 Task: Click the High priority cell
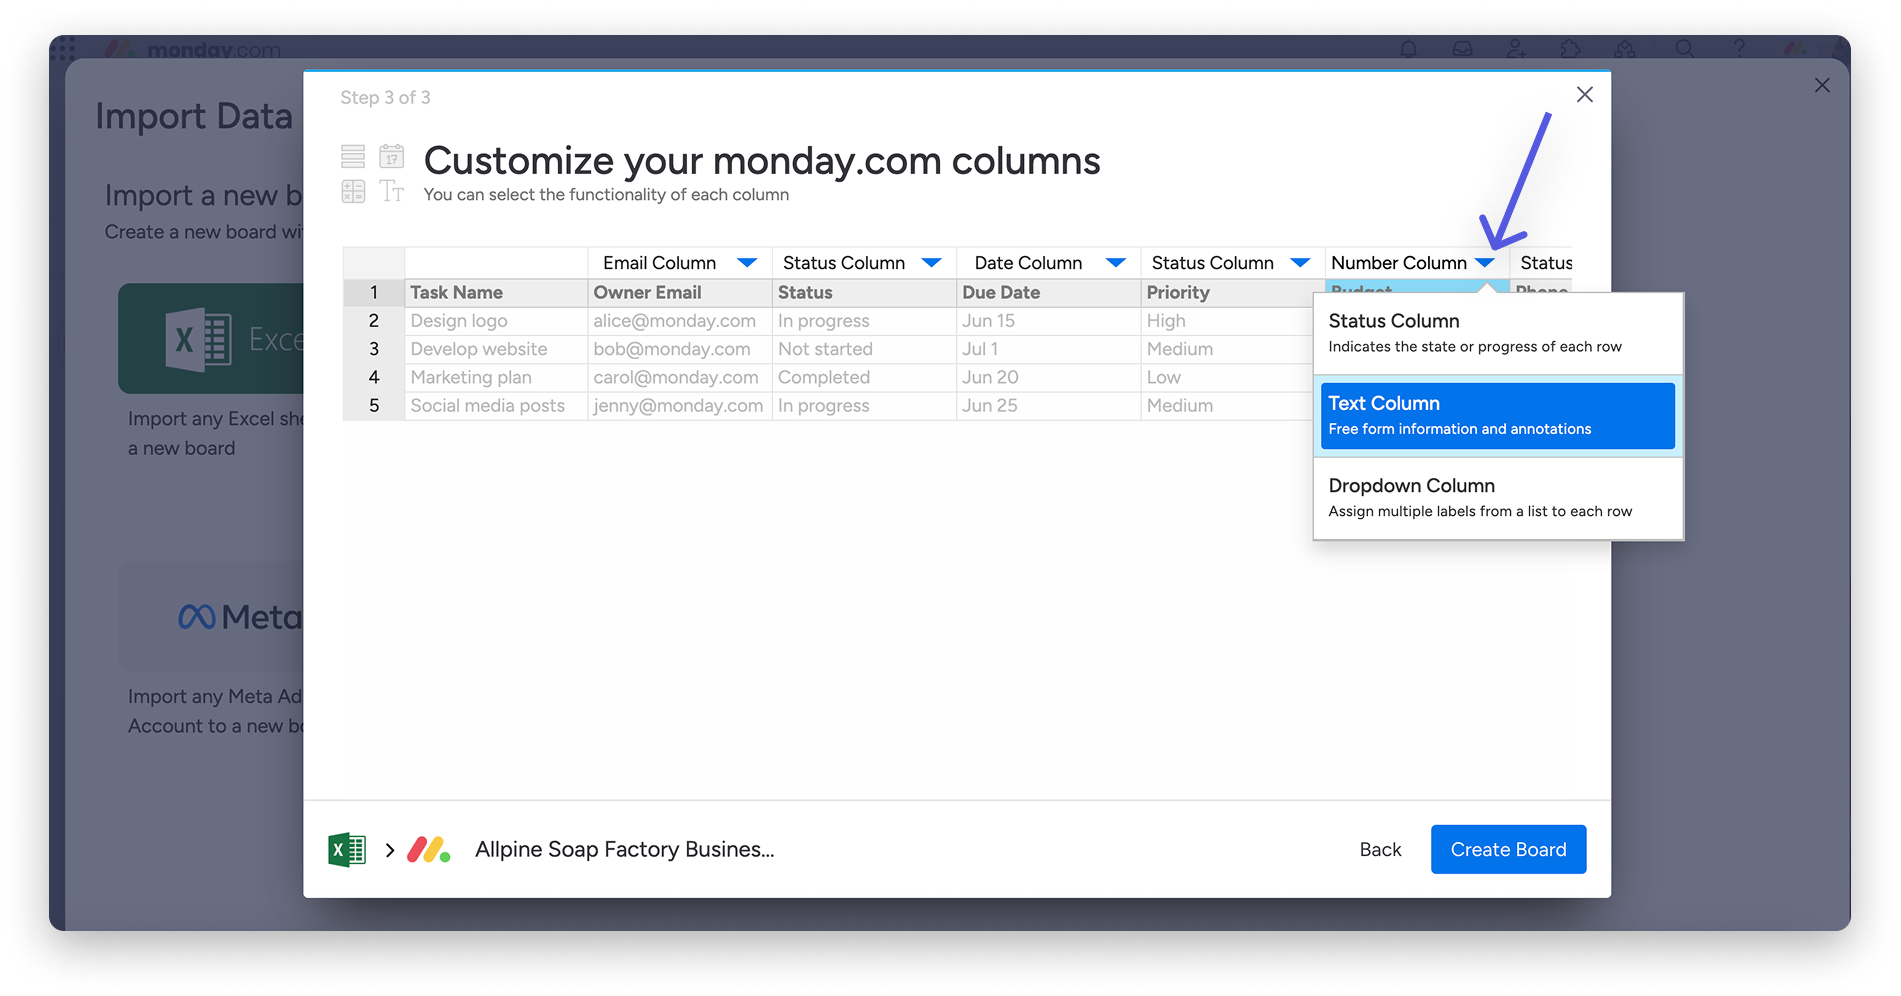point(1227,321)
